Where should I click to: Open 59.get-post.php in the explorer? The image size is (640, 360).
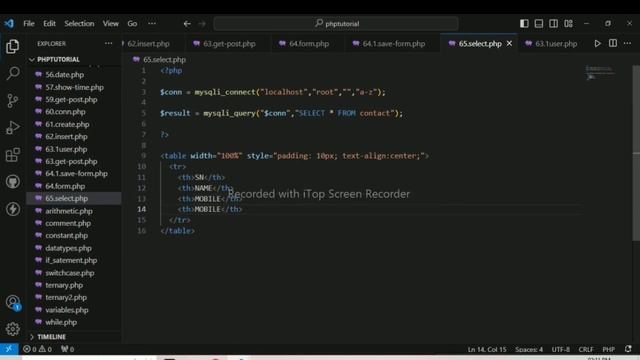tap(71, 100)
